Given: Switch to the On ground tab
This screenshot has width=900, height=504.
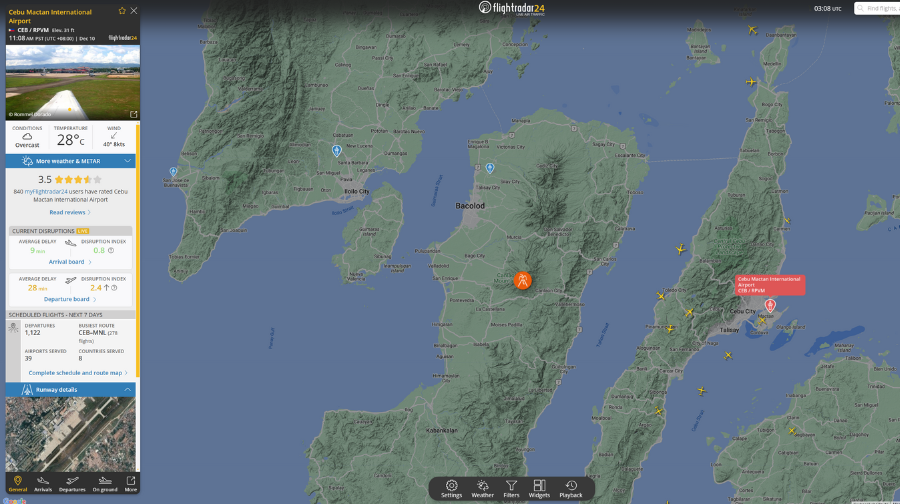Looking at the screenshot, I should 105,483.
